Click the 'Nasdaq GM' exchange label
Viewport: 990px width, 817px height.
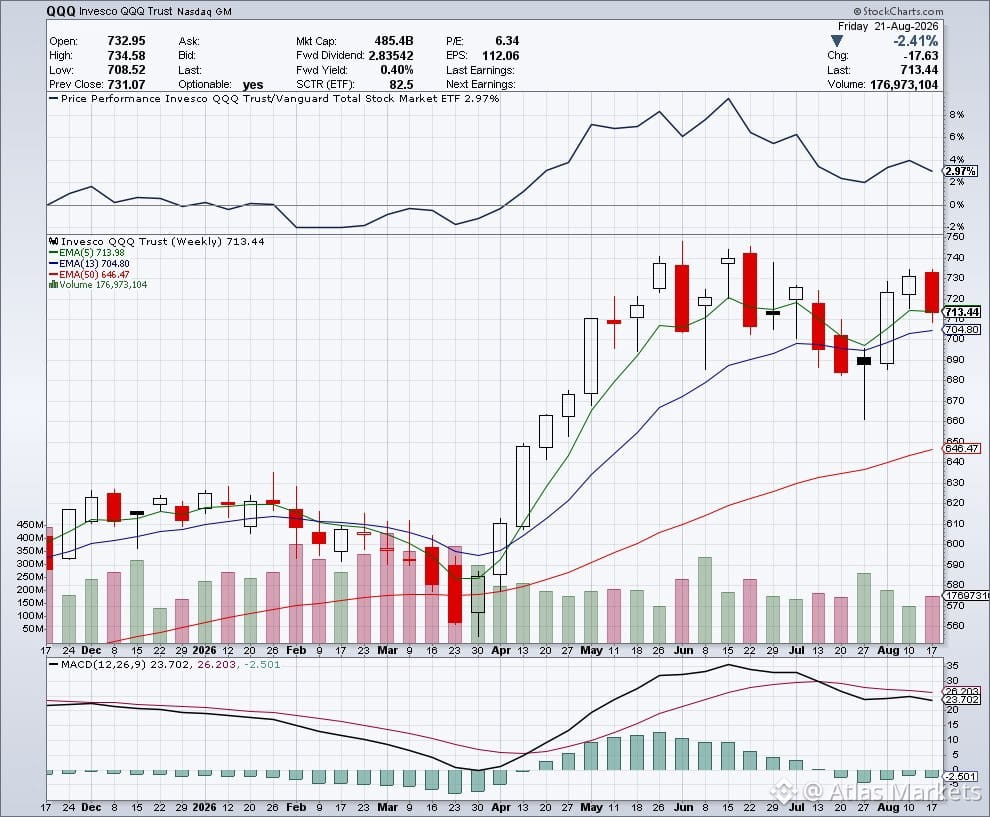click(204, 11)
